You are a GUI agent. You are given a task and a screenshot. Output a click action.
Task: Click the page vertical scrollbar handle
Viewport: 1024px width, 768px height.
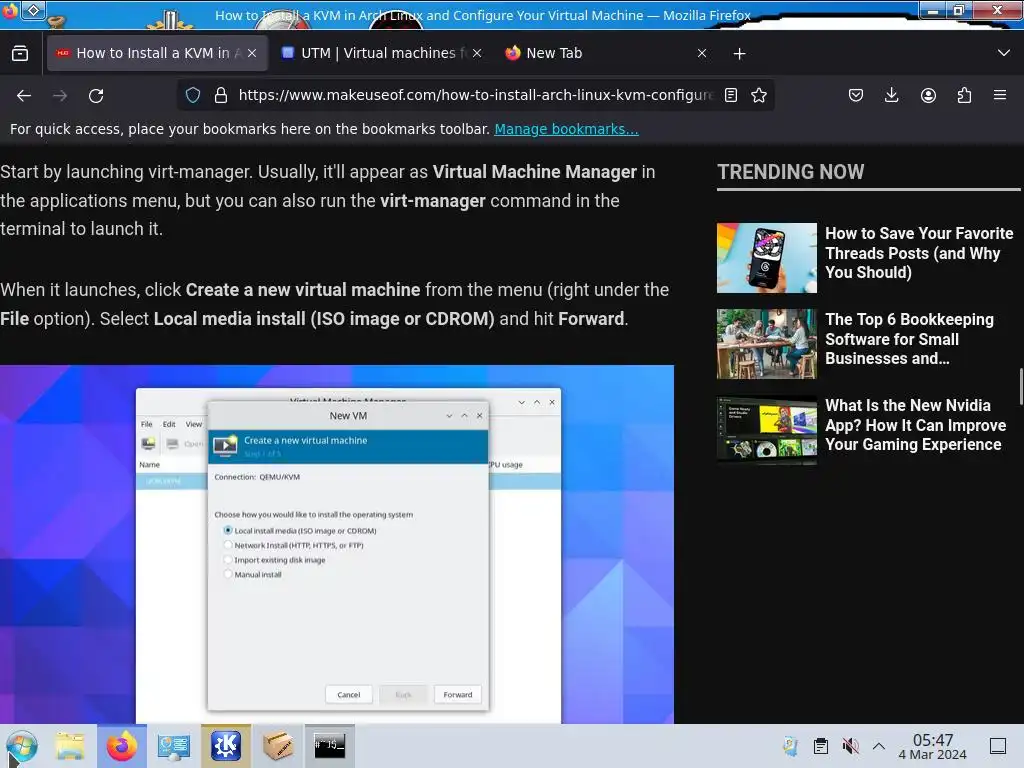[1021, 387]
